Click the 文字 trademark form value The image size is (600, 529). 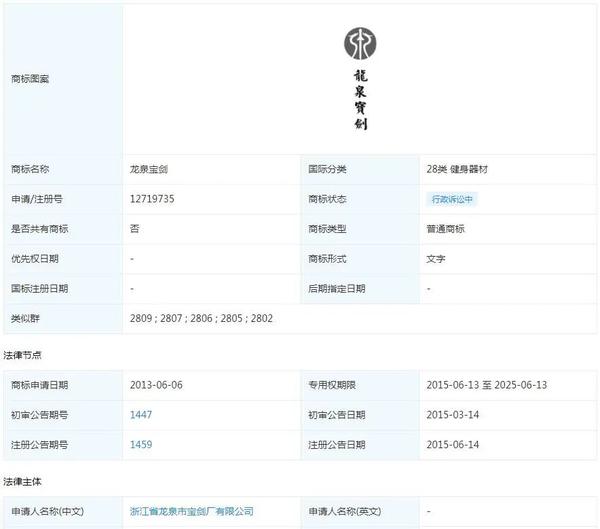point(436,259)
